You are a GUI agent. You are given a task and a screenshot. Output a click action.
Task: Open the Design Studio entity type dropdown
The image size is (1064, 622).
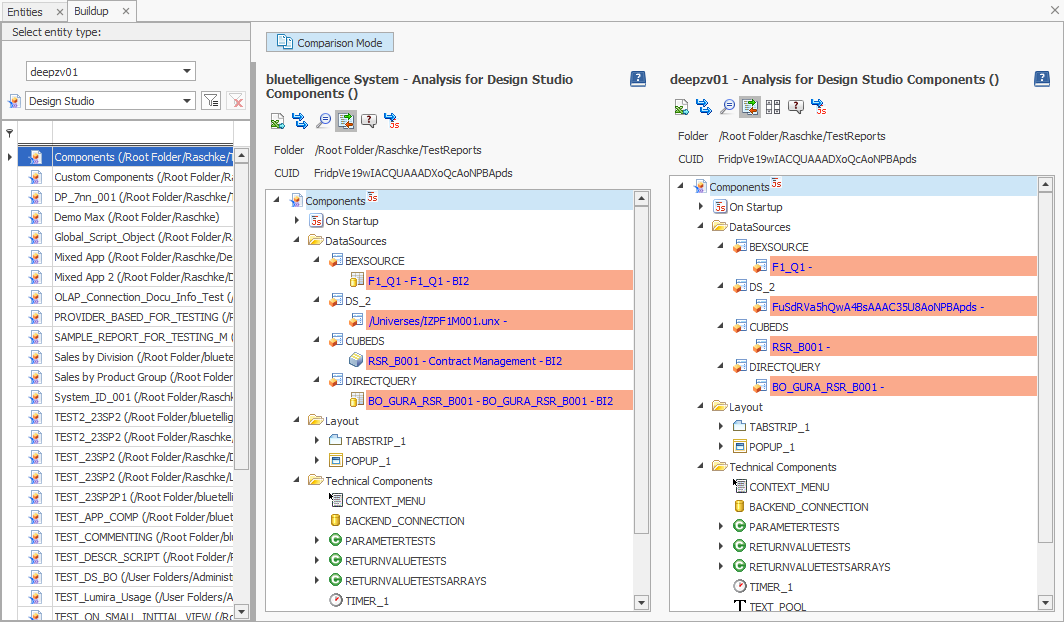pos(188,101)
